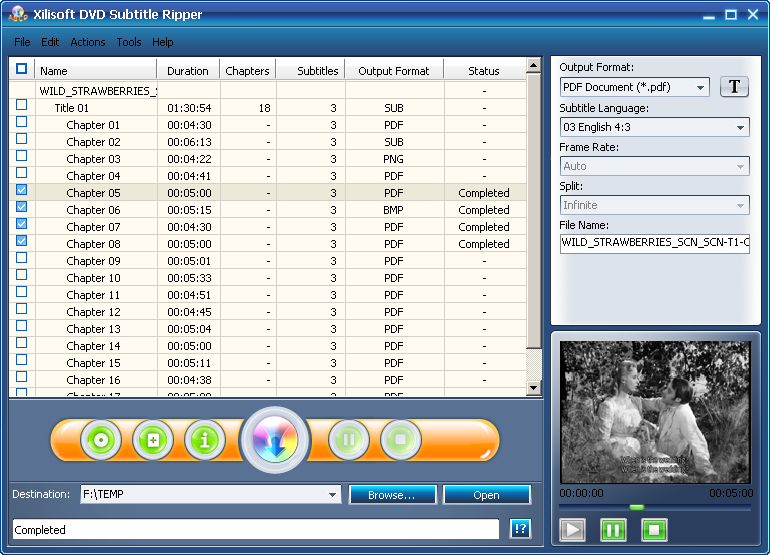The width and height of the screenshot is (770, 555).
Task: Open text settings with the T icon
Action: [734, 87]
